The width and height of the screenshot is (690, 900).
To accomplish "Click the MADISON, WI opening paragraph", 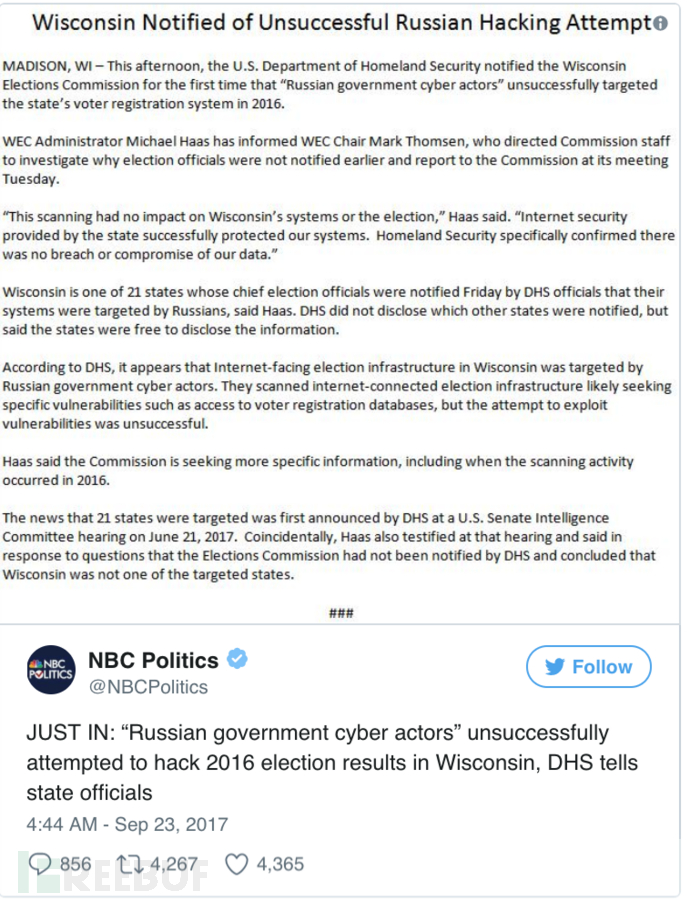I will pyautogui.click(x=330, y=85).
